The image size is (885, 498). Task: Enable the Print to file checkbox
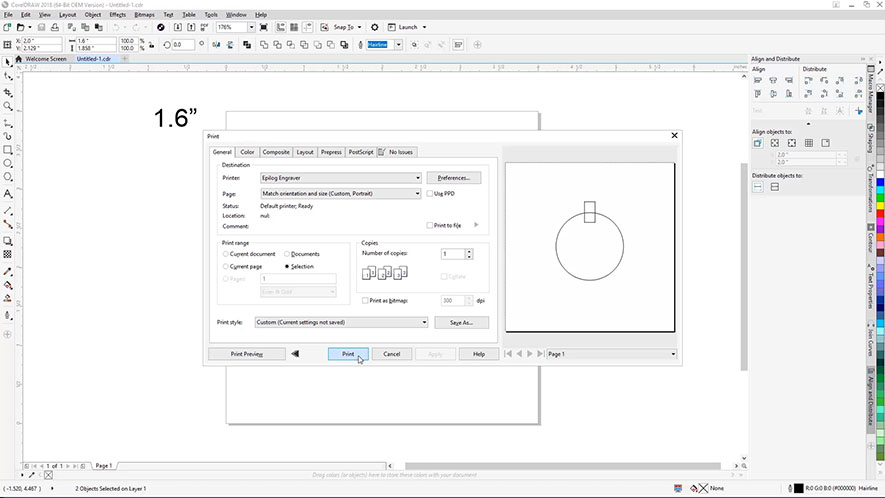click(430, 226)
